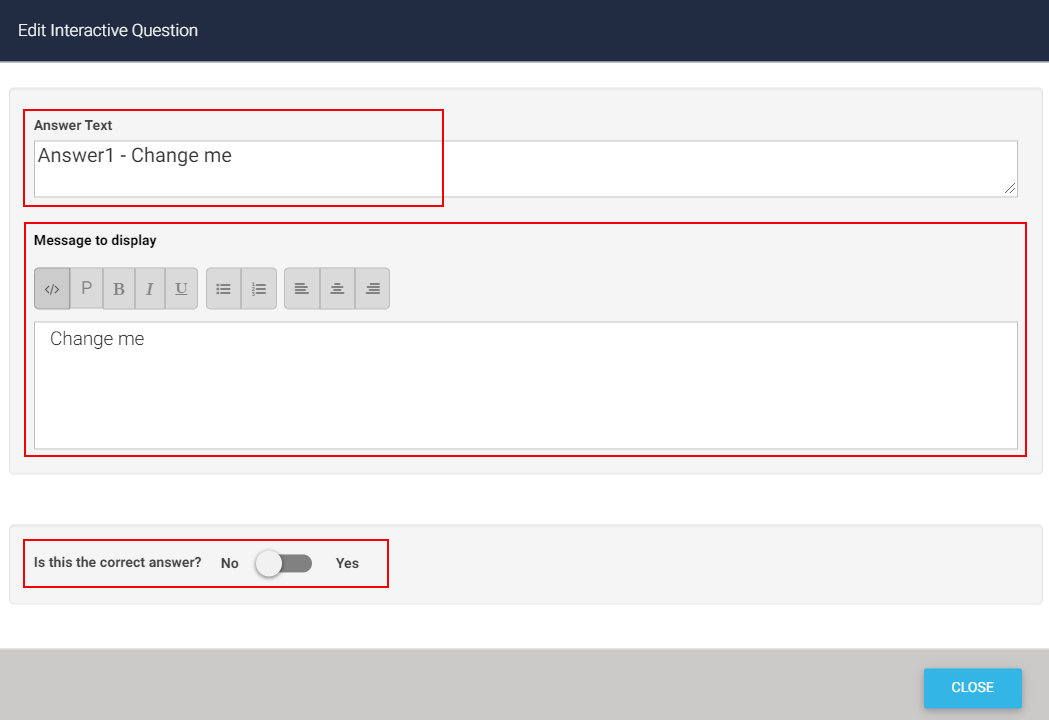Apply paragraph format with P button
Viewport: 1049px width, 720px height.
tap(86, 289)
